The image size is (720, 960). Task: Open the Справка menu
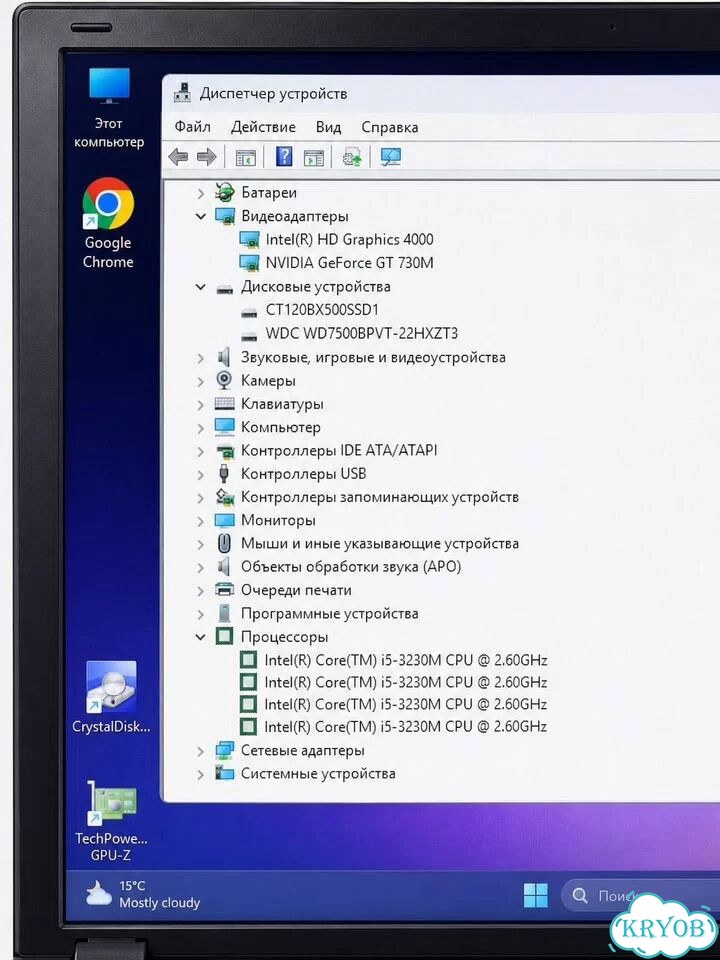pyautogui.click(x=390, y=127)
